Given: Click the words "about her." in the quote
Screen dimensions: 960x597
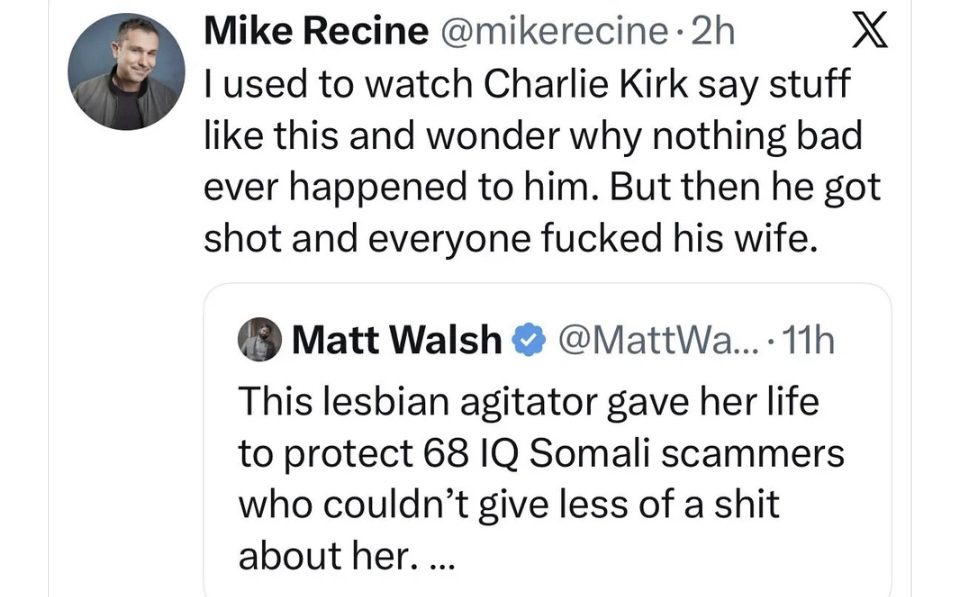Looking at the screenshot, I should [x=322, y=555].
